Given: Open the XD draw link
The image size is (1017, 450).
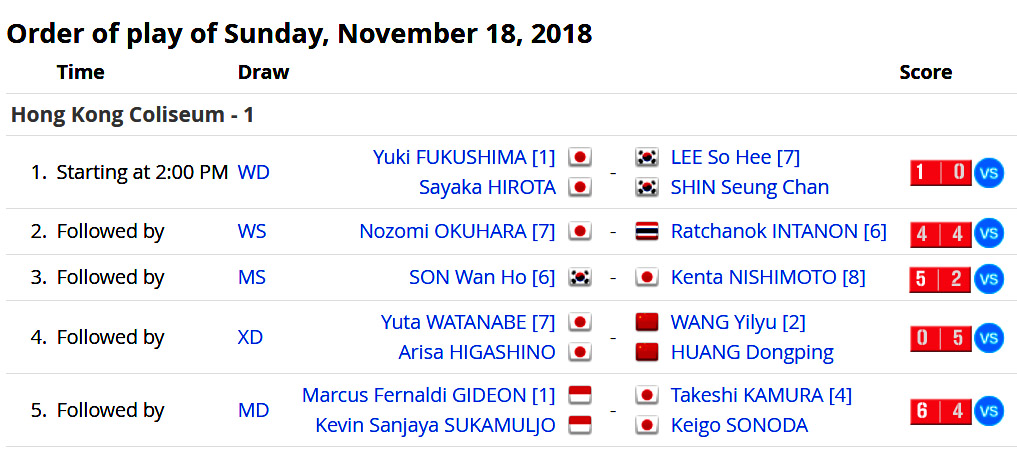Looking at the screenshot, I should point(250,337).
